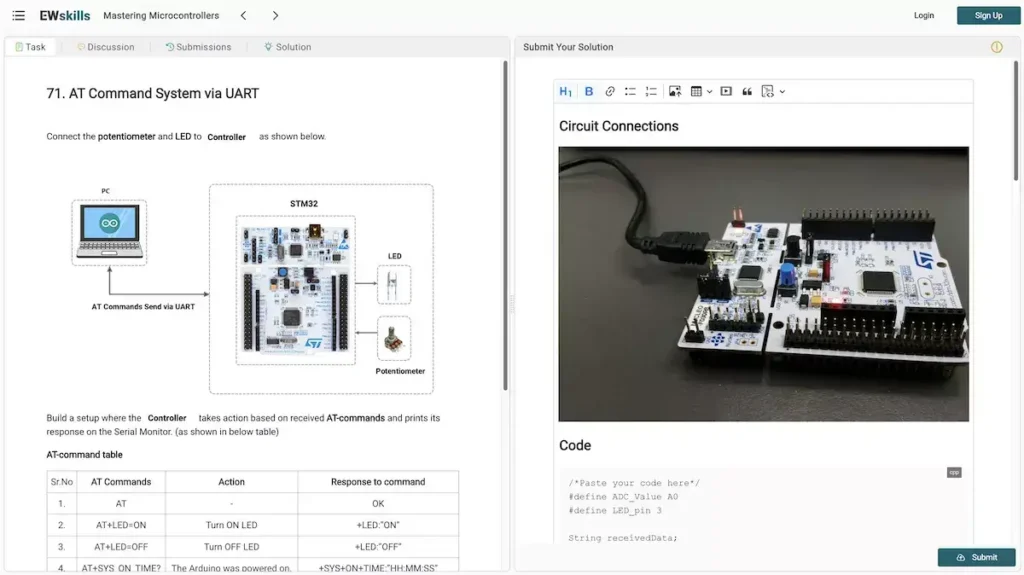
Task: Insert a video embed via toolbar
Action: tap(726, 91)
